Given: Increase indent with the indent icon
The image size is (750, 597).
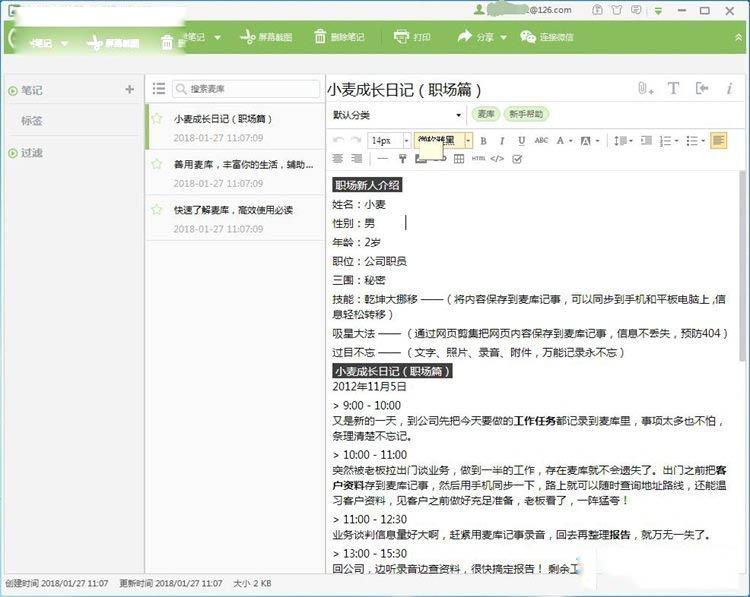Looking at the screenshot, I should (646, 140).
